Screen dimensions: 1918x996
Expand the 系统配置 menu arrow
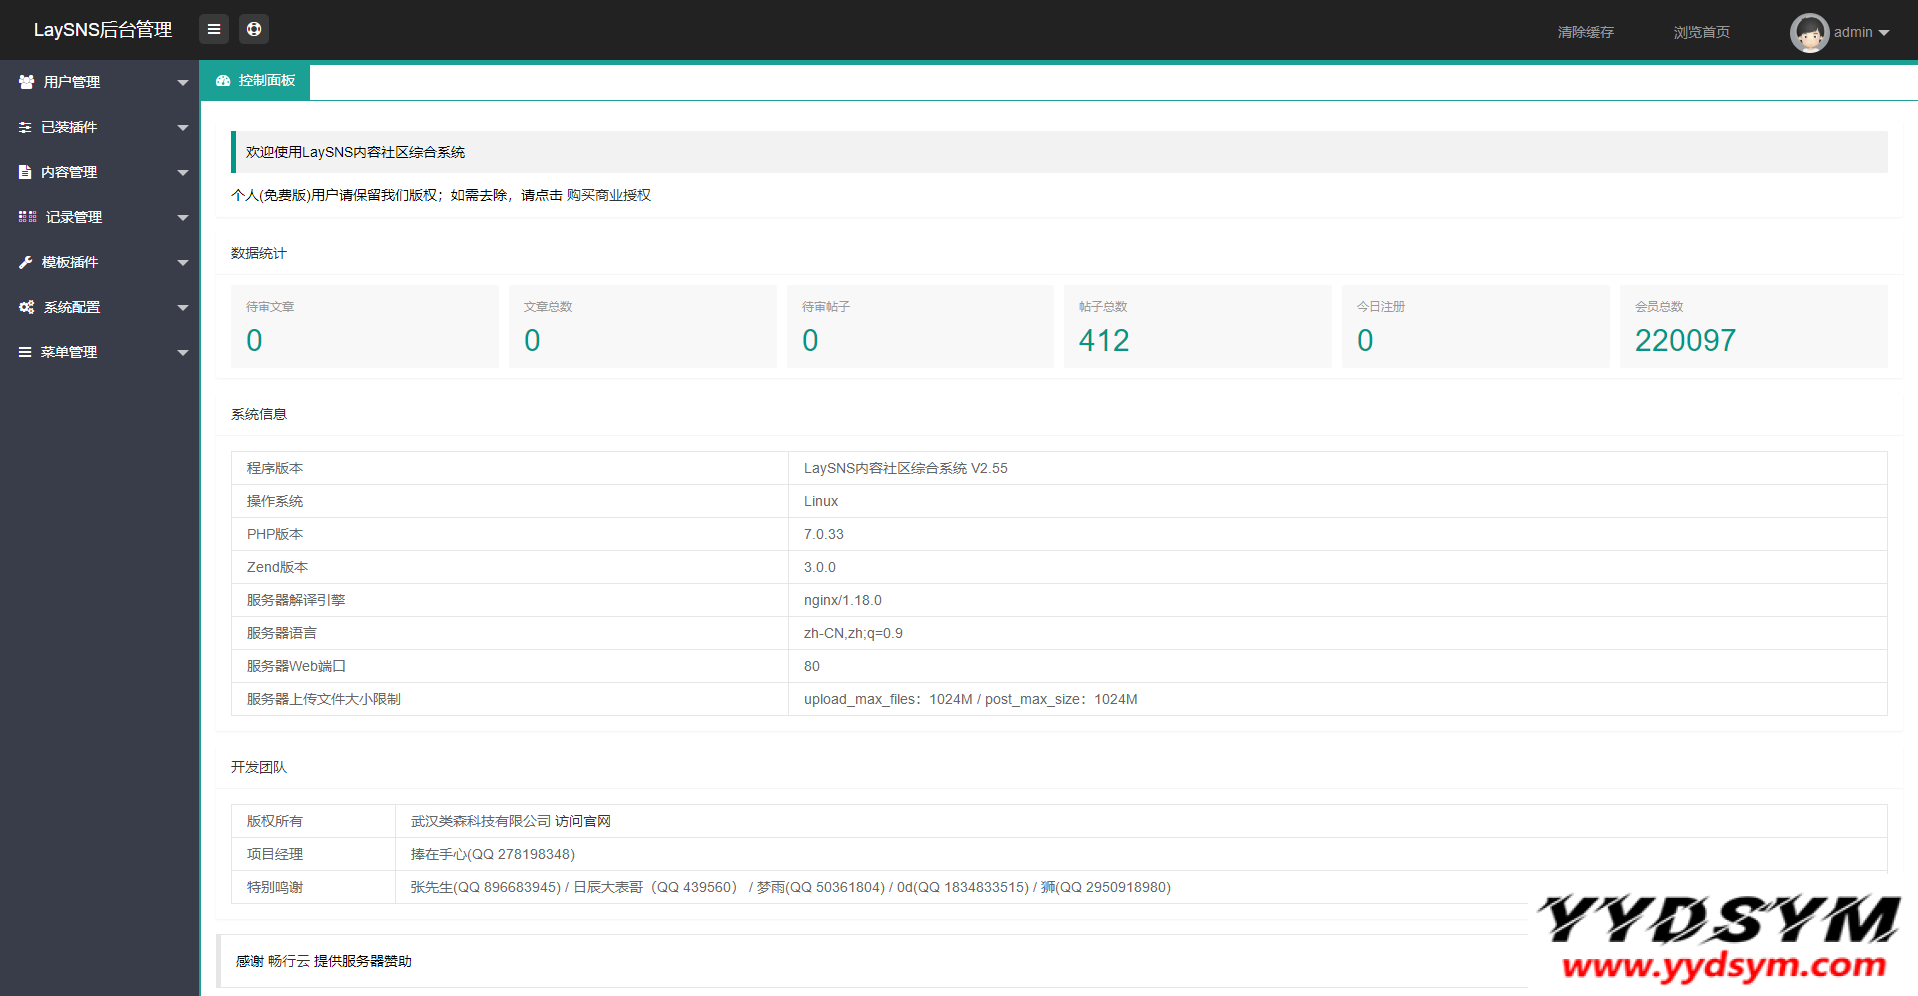click(x=182, y=308)
